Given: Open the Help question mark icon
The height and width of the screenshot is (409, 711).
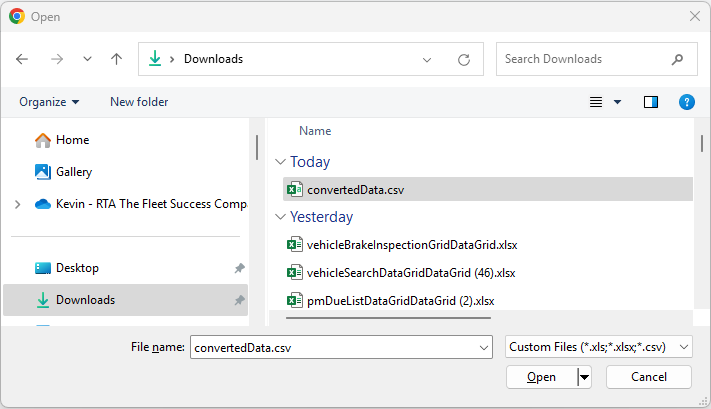Looking at the screenshot, I should click(x=686, y=102).
